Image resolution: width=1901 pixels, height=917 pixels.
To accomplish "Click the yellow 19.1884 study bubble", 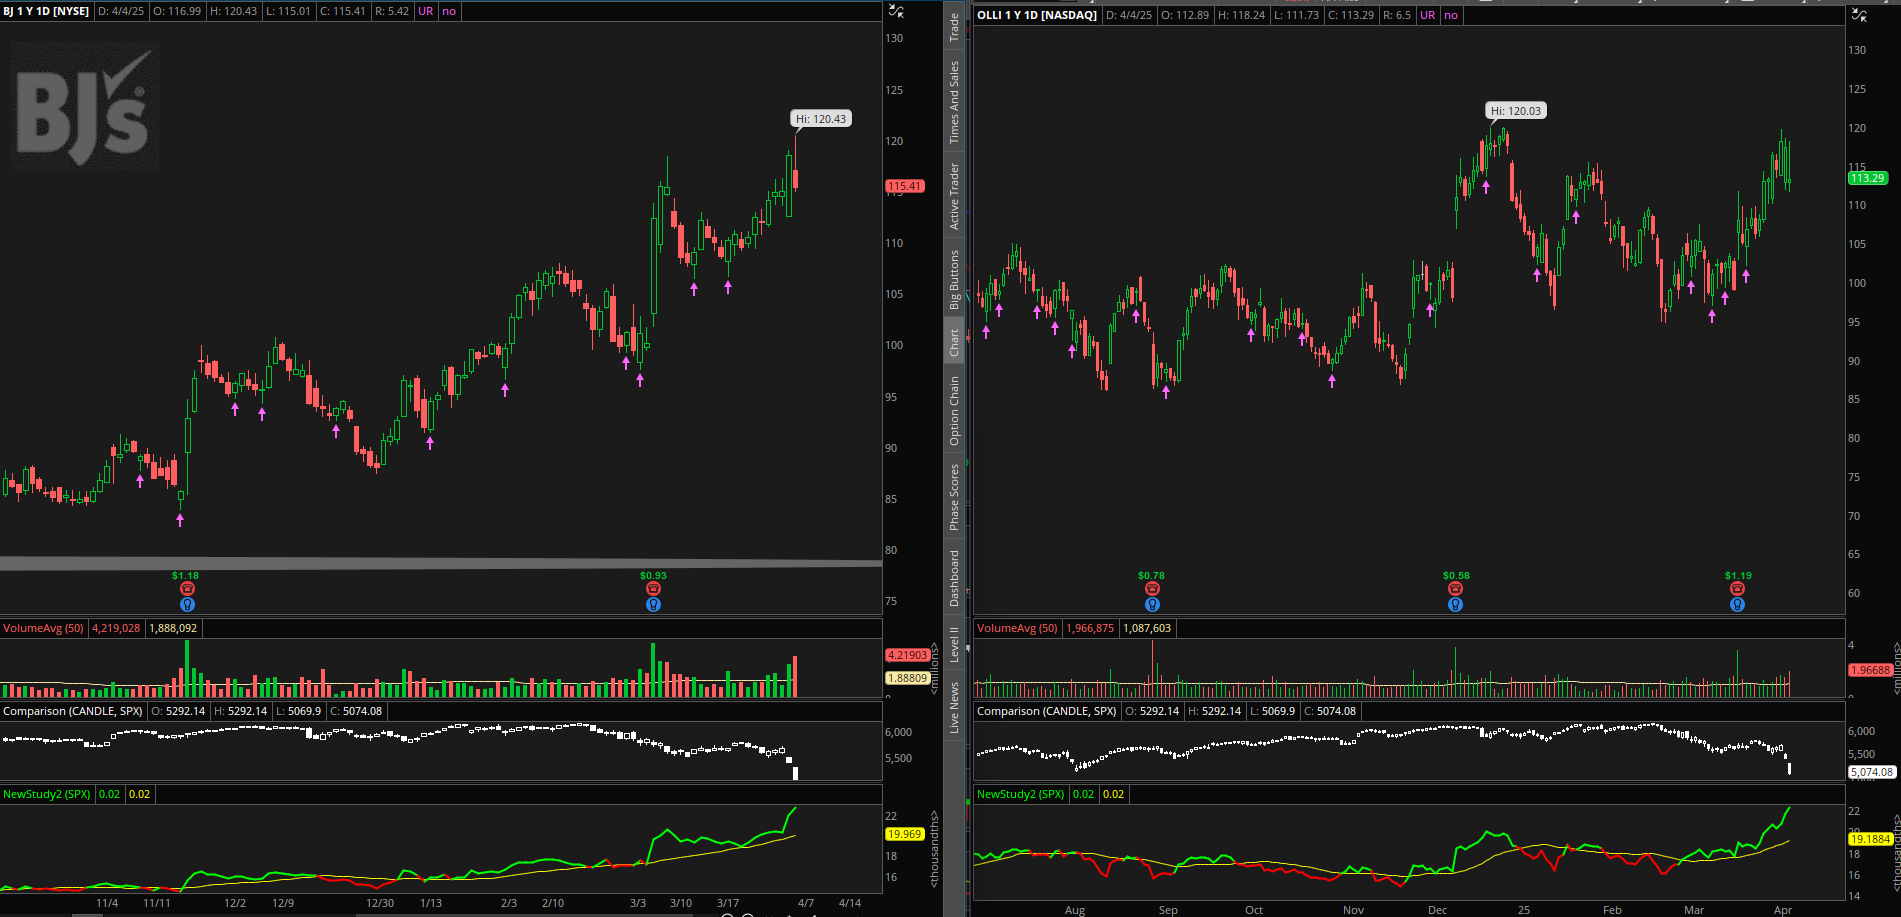I will pyautogui.click(x=1871, y=839).
